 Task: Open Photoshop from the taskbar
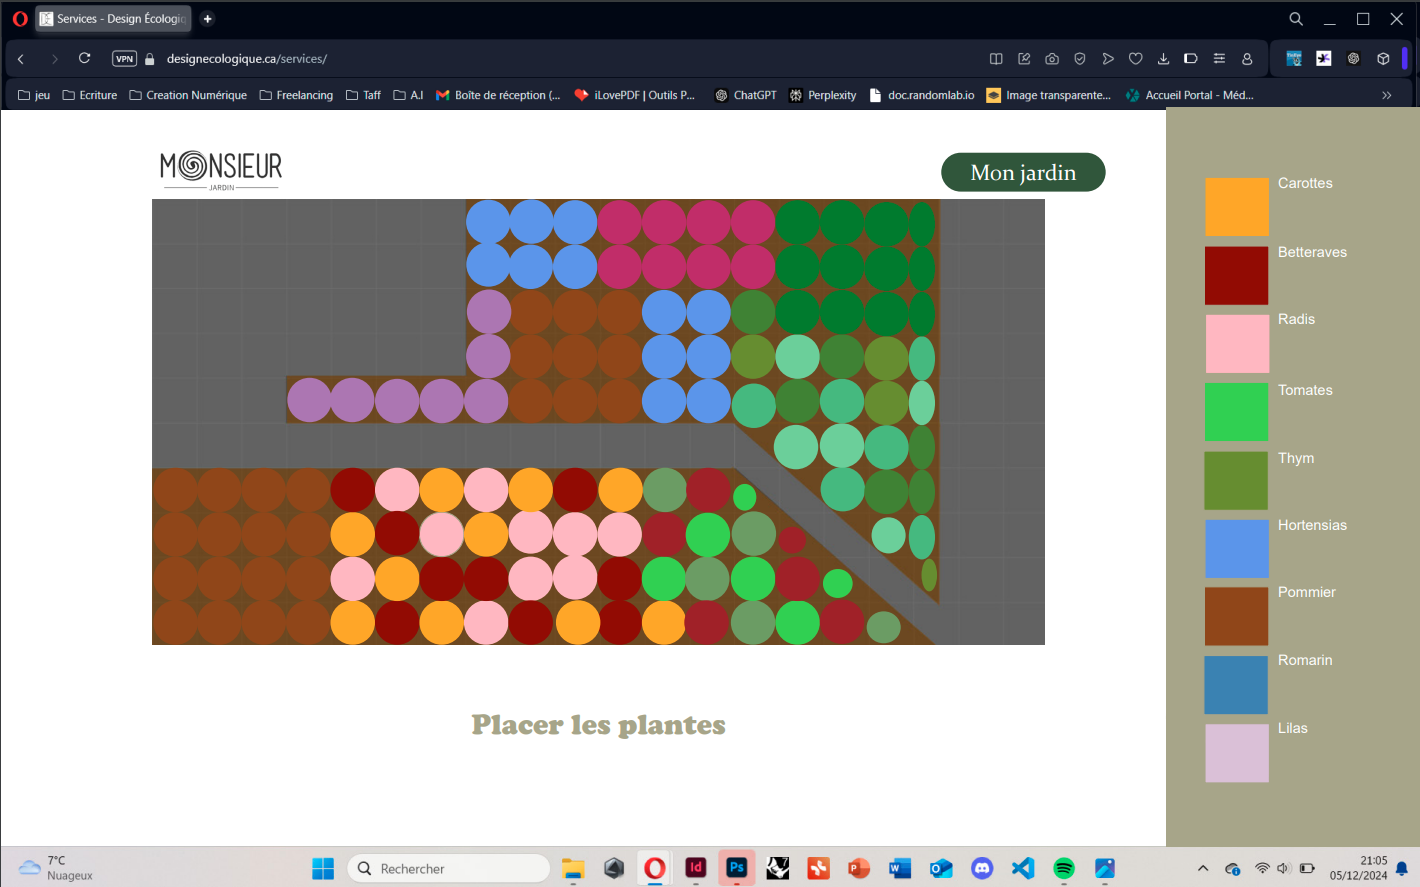tap(737, 868)
